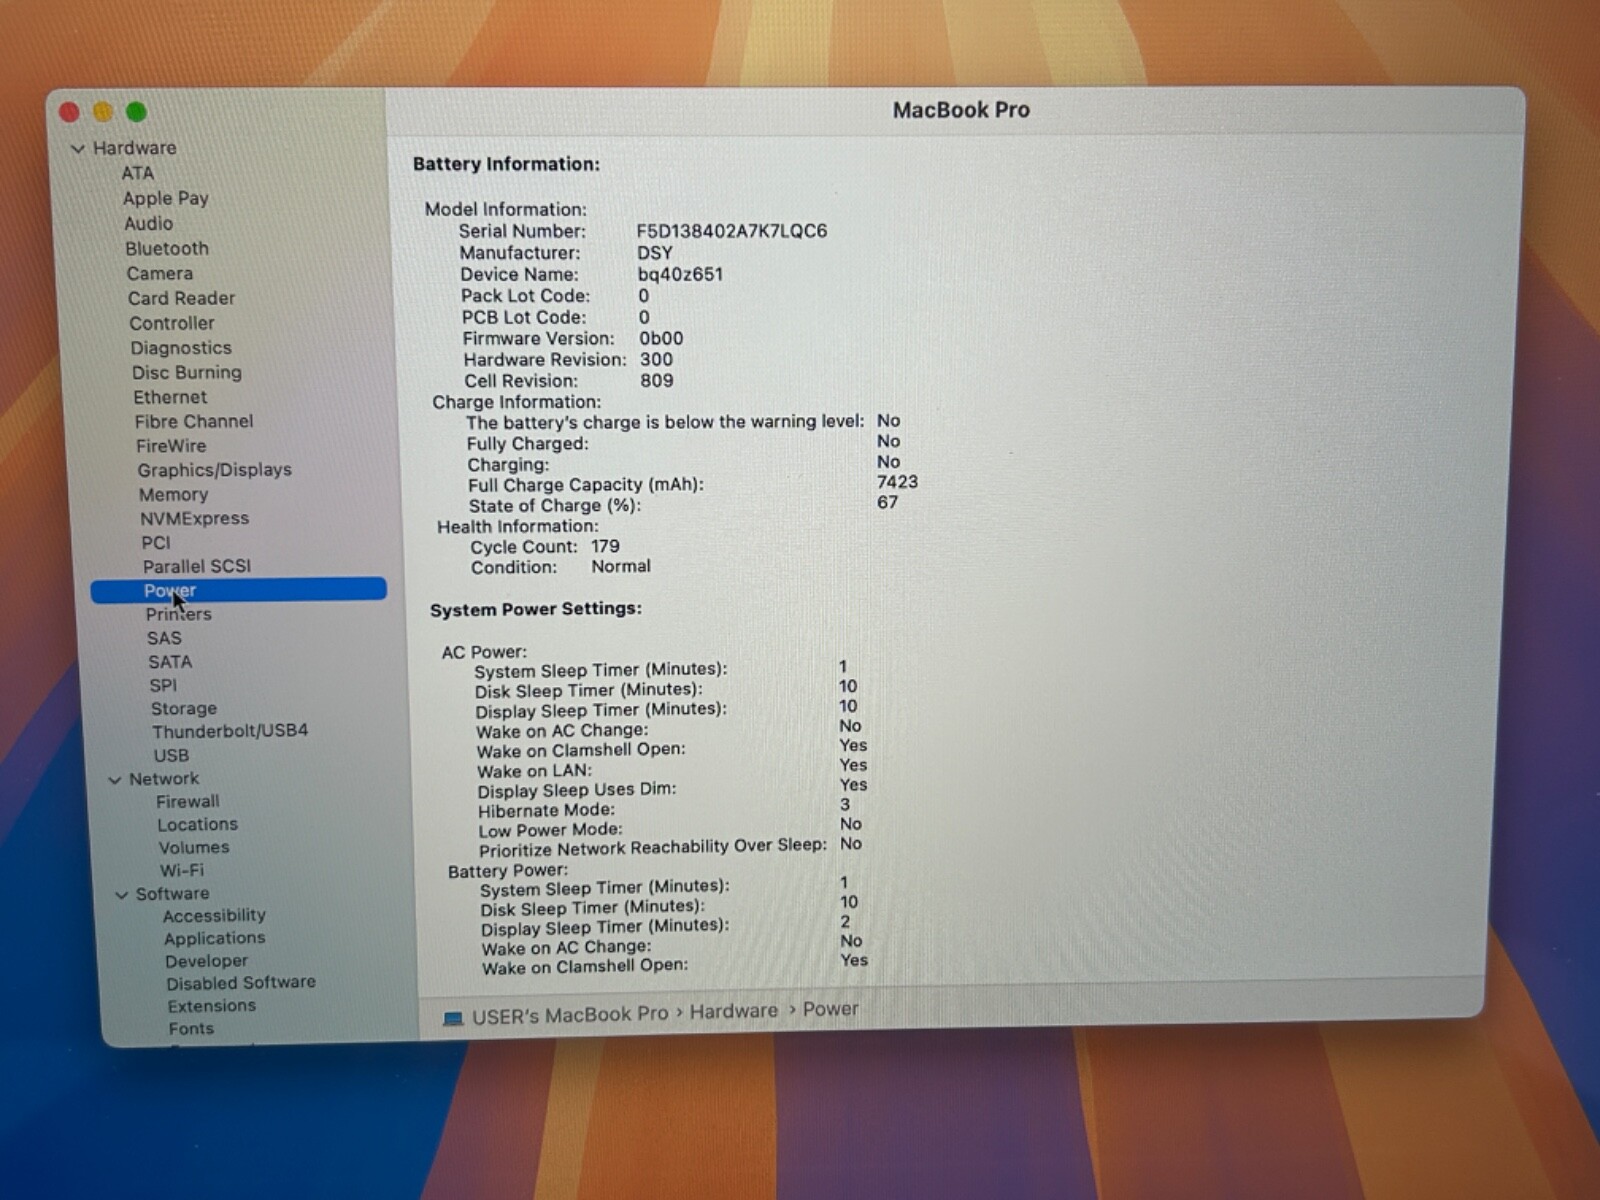Select Disc Burning in the sidebar

[x=187, y=372]
